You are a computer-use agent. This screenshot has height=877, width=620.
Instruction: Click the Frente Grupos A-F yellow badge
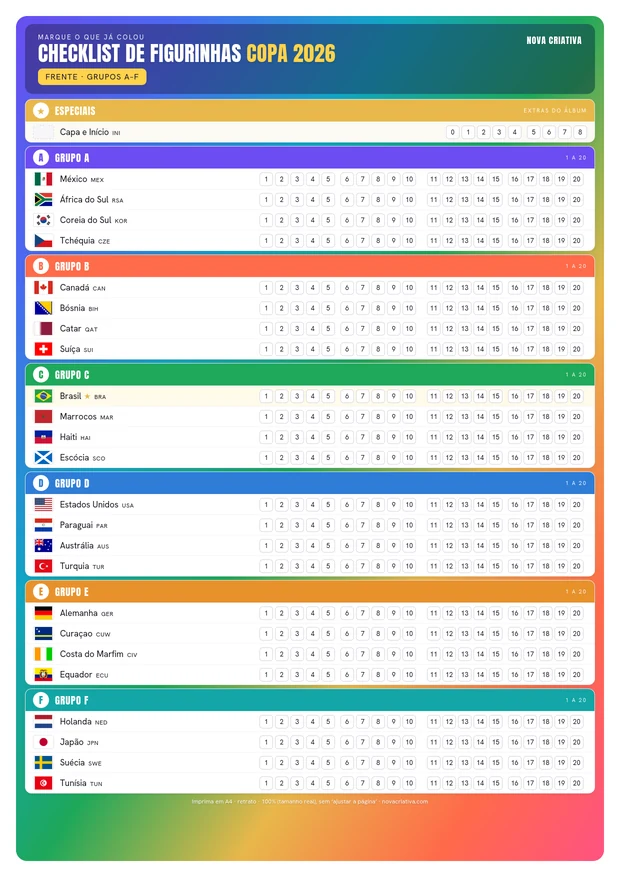92,77
